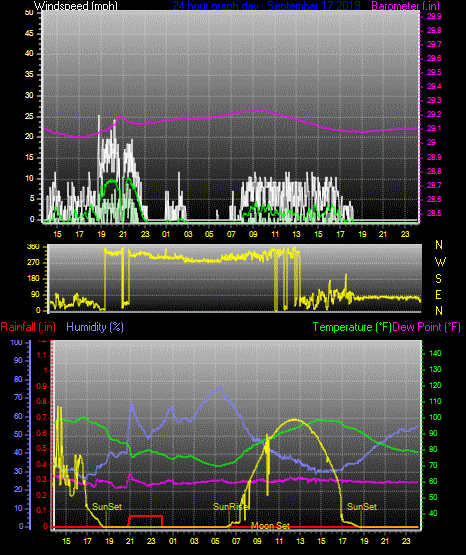This screenshot has height=555, width=466.
Task: Click the 'S' compass direction label
Action: 438,279
